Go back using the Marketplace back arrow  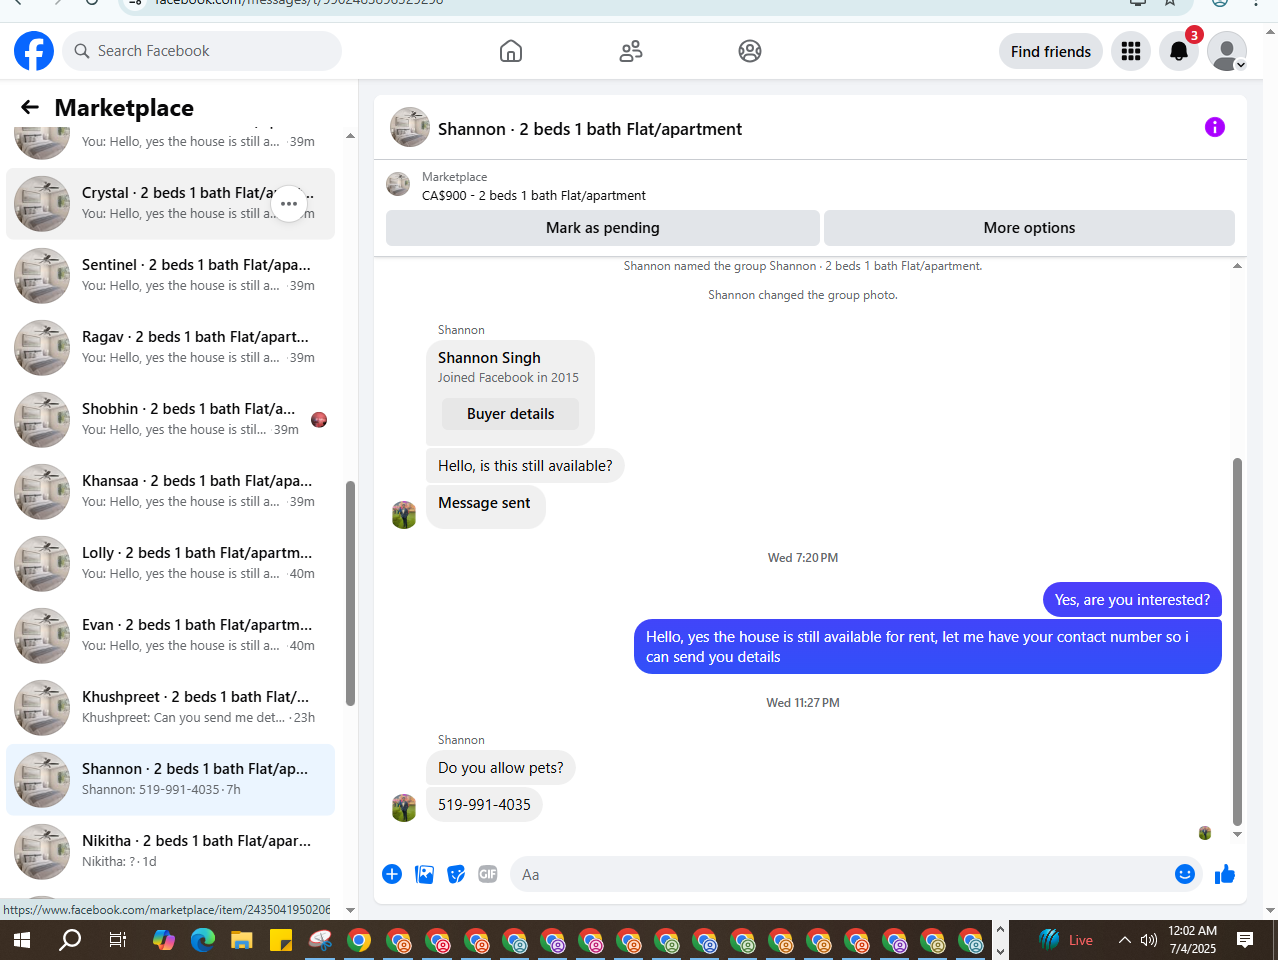coord(30,107)
